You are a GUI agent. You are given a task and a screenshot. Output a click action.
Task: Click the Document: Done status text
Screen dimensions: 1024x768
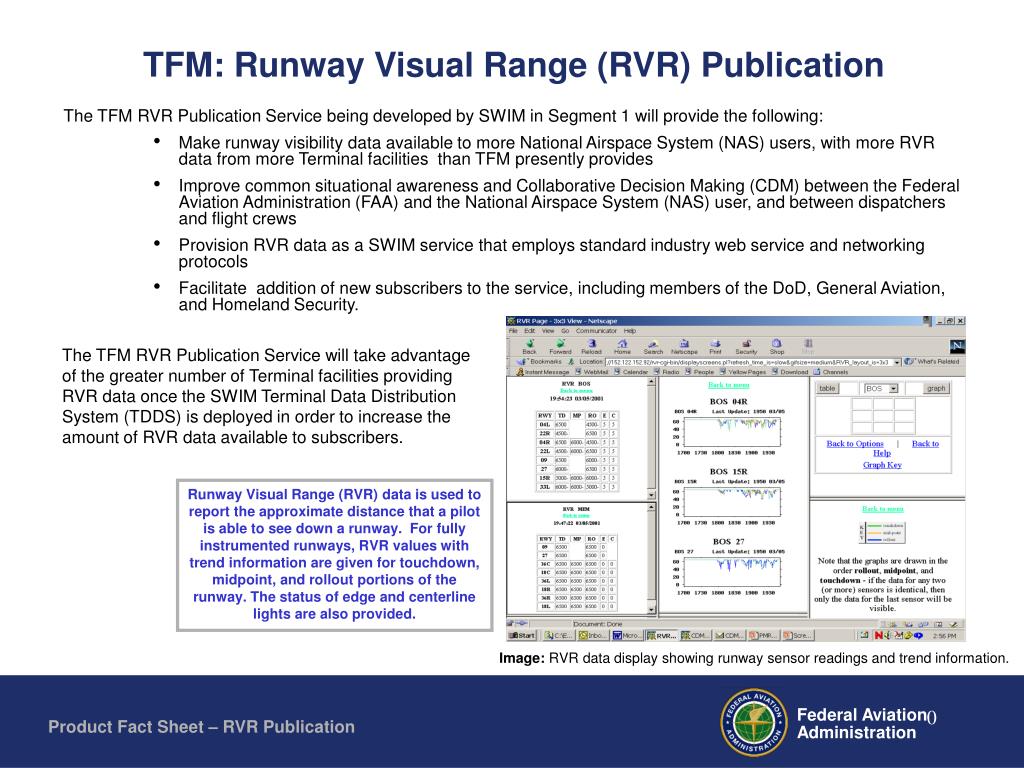click(598, 624)
